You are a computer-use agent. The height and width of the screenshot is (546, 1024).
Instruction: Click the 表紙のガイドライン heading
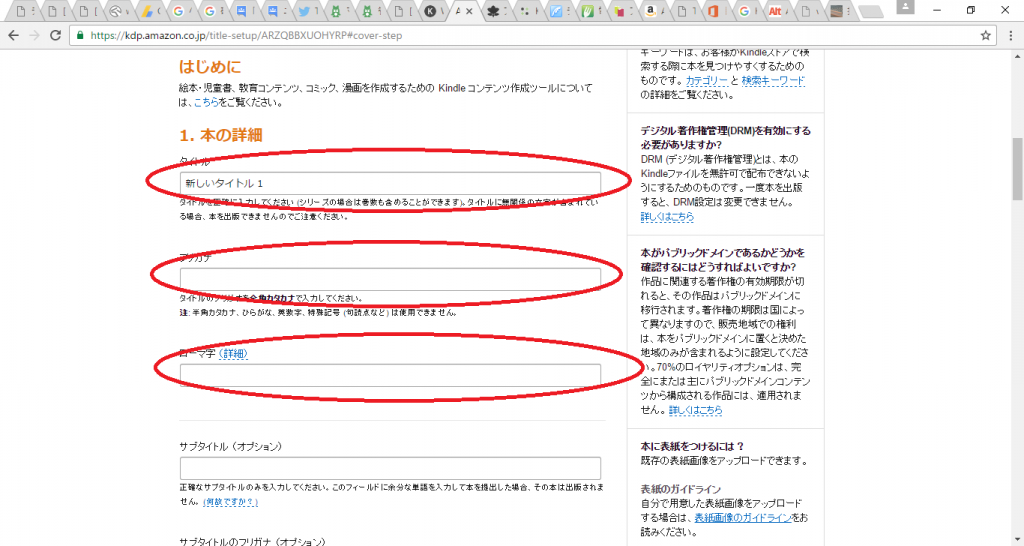tap(680, 489)
